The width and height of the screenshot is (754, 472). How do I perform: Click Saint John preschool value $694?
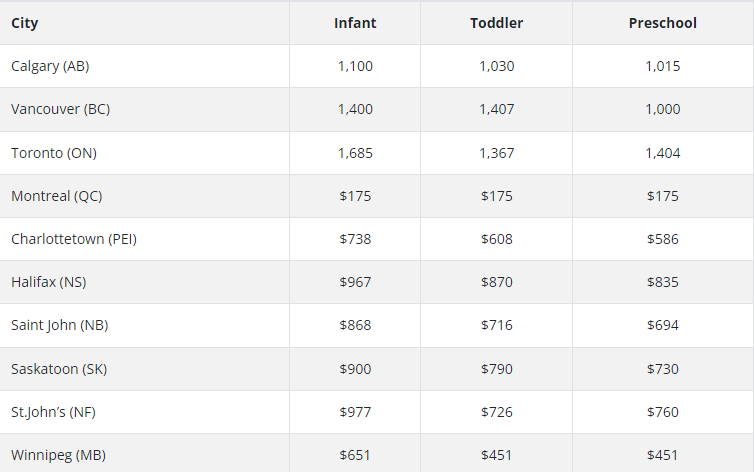coord(663,325)
